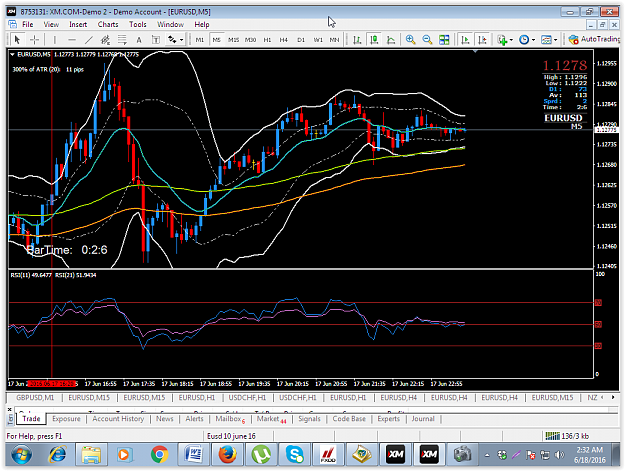Open the Exposure terminal tab

coord(66,419)
